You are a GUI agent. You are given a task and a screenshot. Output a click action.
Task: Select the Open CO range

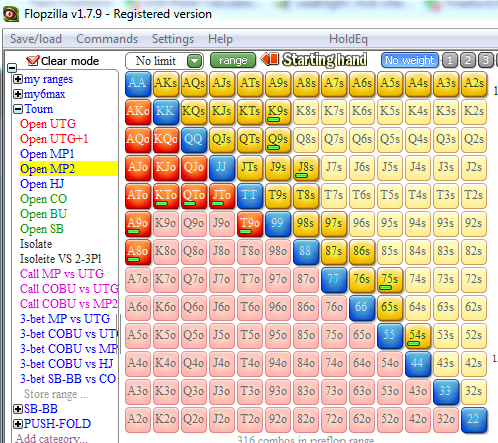coord(43,199)
